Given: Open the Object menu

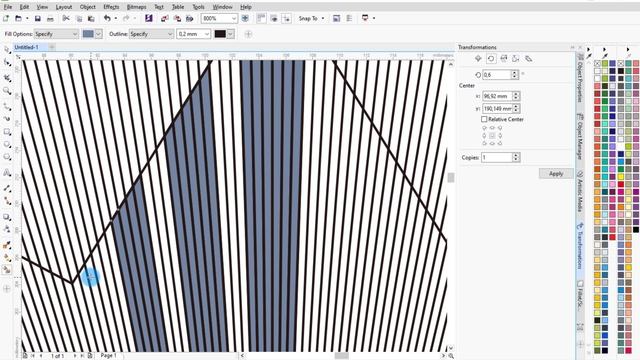Looking at the screenshot, I should tap(88, 7).
